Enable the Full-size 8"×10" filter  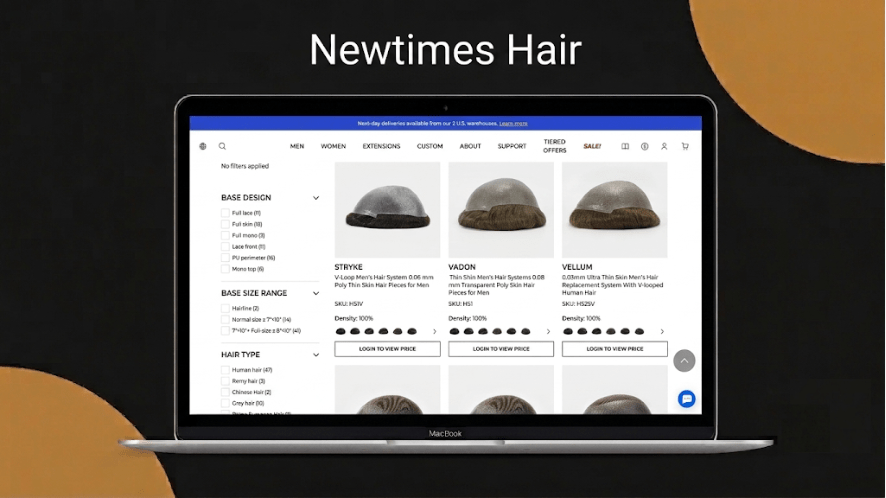point(225,331)
